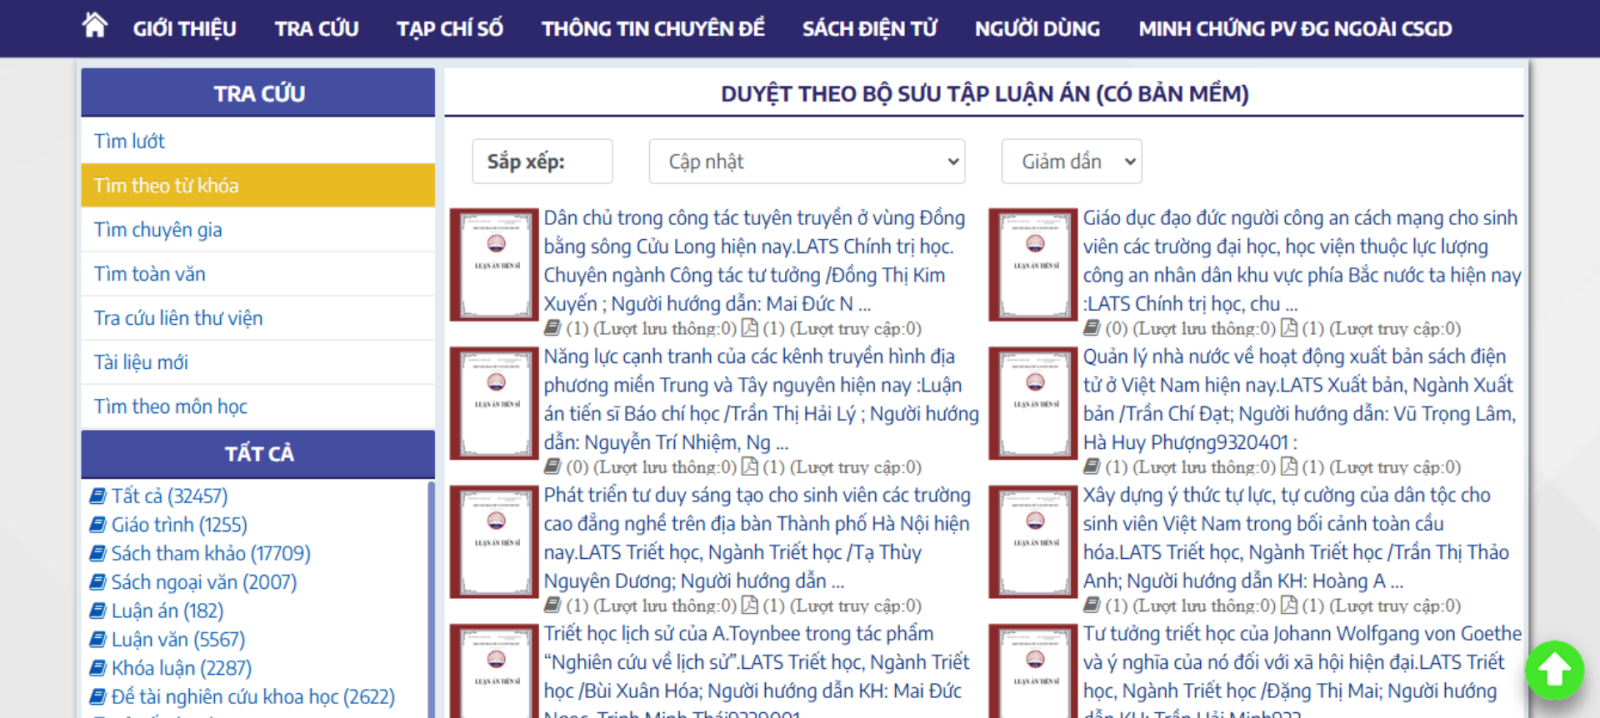Click the book icon beside Luận án (182)
The height and width of the screenshot is (718, 1600).
coord(98,611)
